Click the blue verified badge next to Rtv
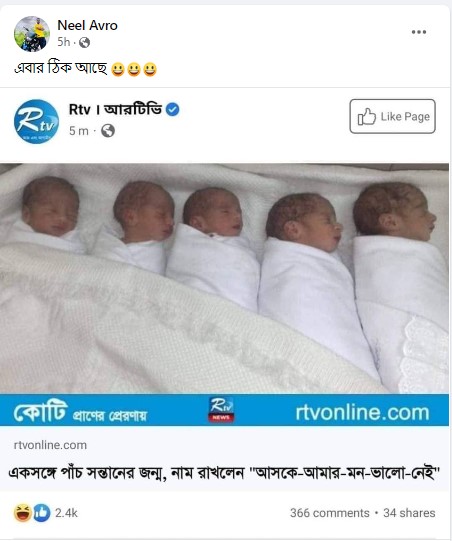Image resolution: width=452 pixels, height=541 pixels. click(173, 110)
